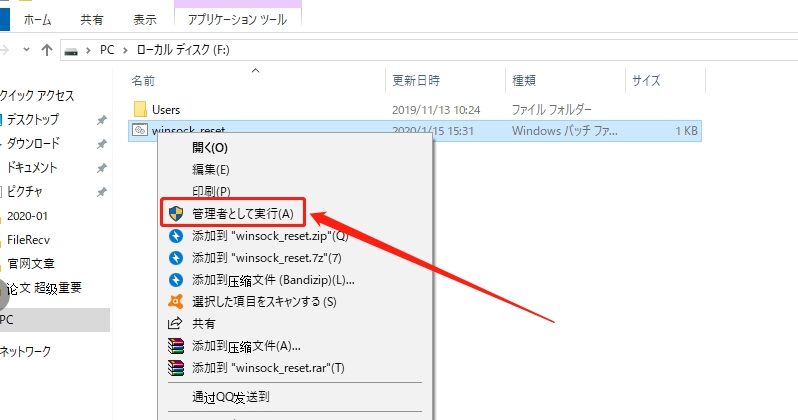
Task: Switch to the アプリケーション ツール tab
Action: pyautogui.click(x=235, y=17)
